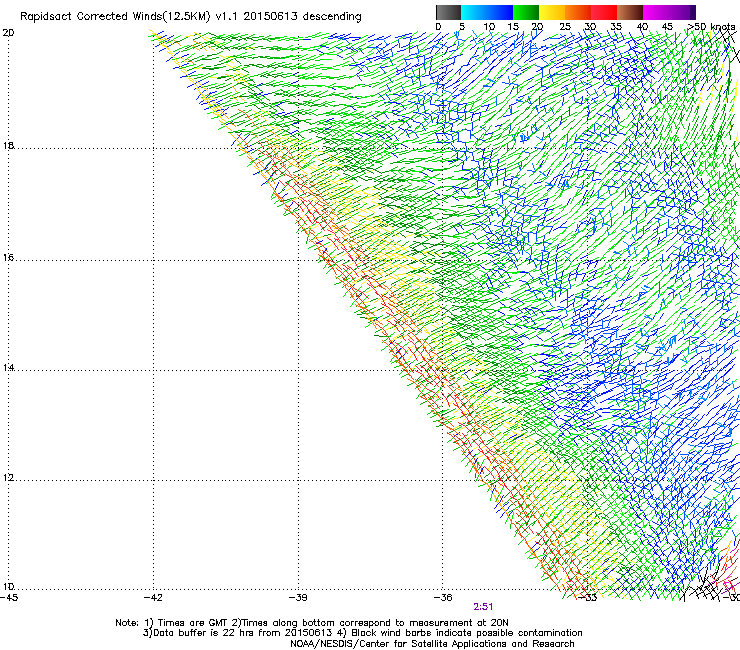Click the NOAA/NESDIS credit line

point(432,644)
